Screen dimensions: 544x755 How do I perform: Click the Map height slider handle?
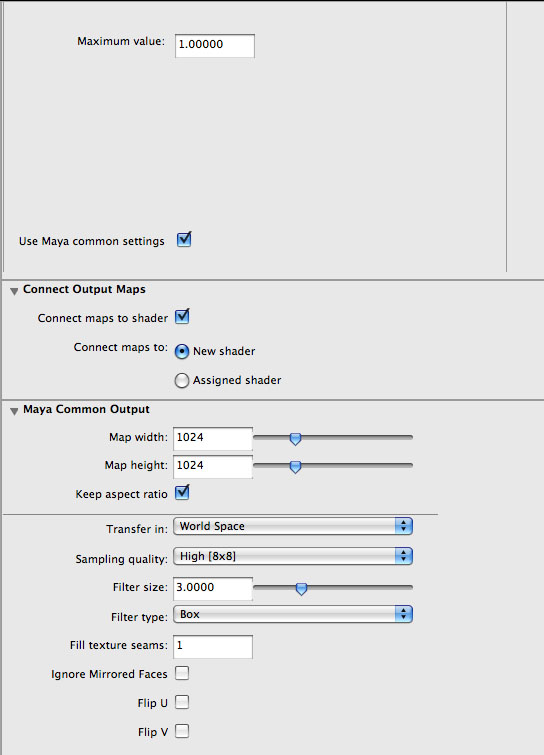click(295, 467)
